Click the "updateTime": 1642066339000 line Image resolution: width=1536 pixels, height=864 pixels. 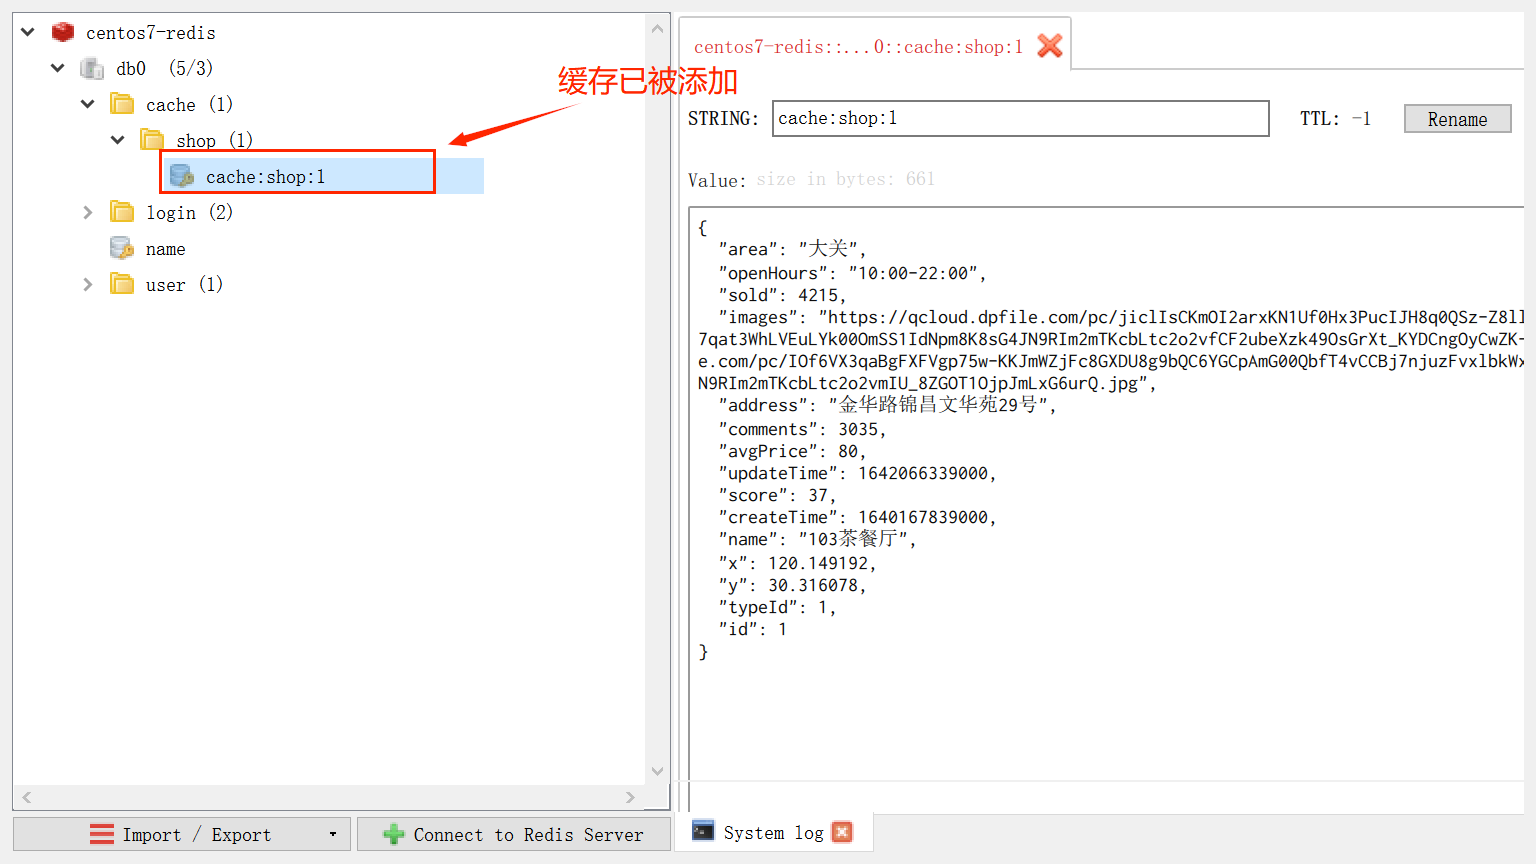point(857,473)
